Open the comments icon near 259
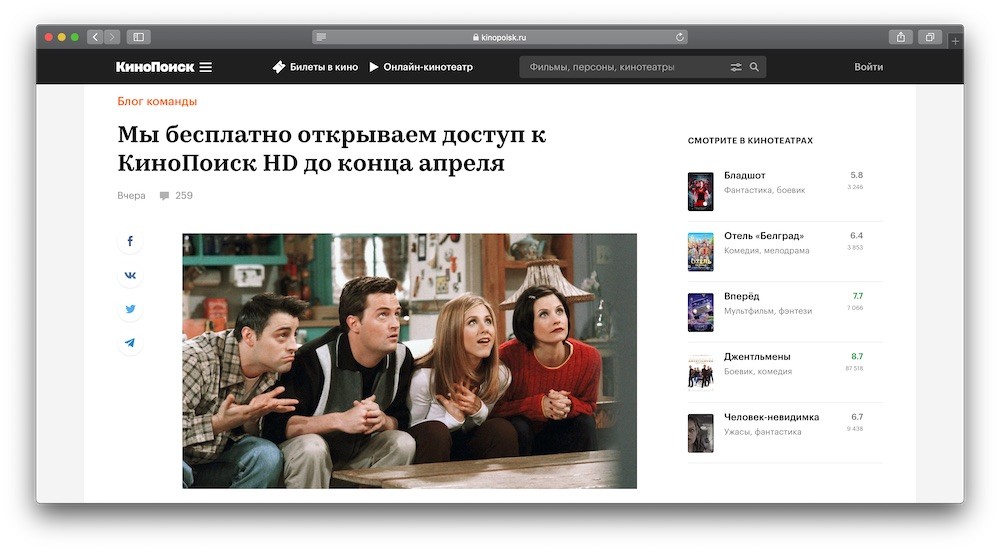Image resolution: width=1000 pixels, height=551 pixels. 164,196
